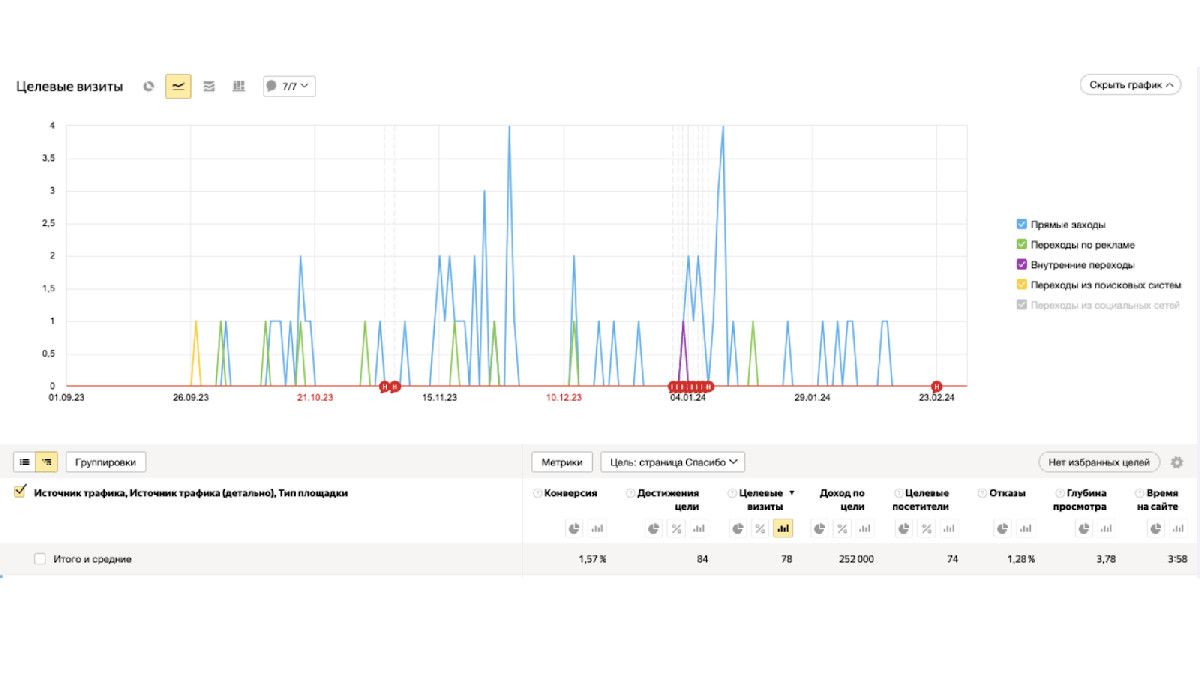Select the tree list view icon
Image resolution: width=1200 pixels, height=675 pixels.
[46, 462]
